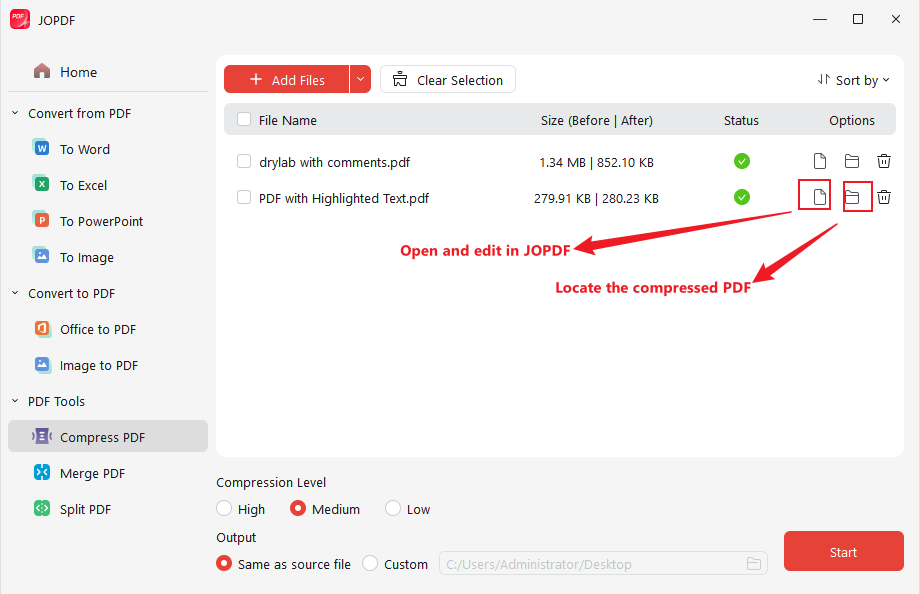Check the PDF with Highlighted Text.pdf checkbox
920x594 pixels.
click(243, 197)
